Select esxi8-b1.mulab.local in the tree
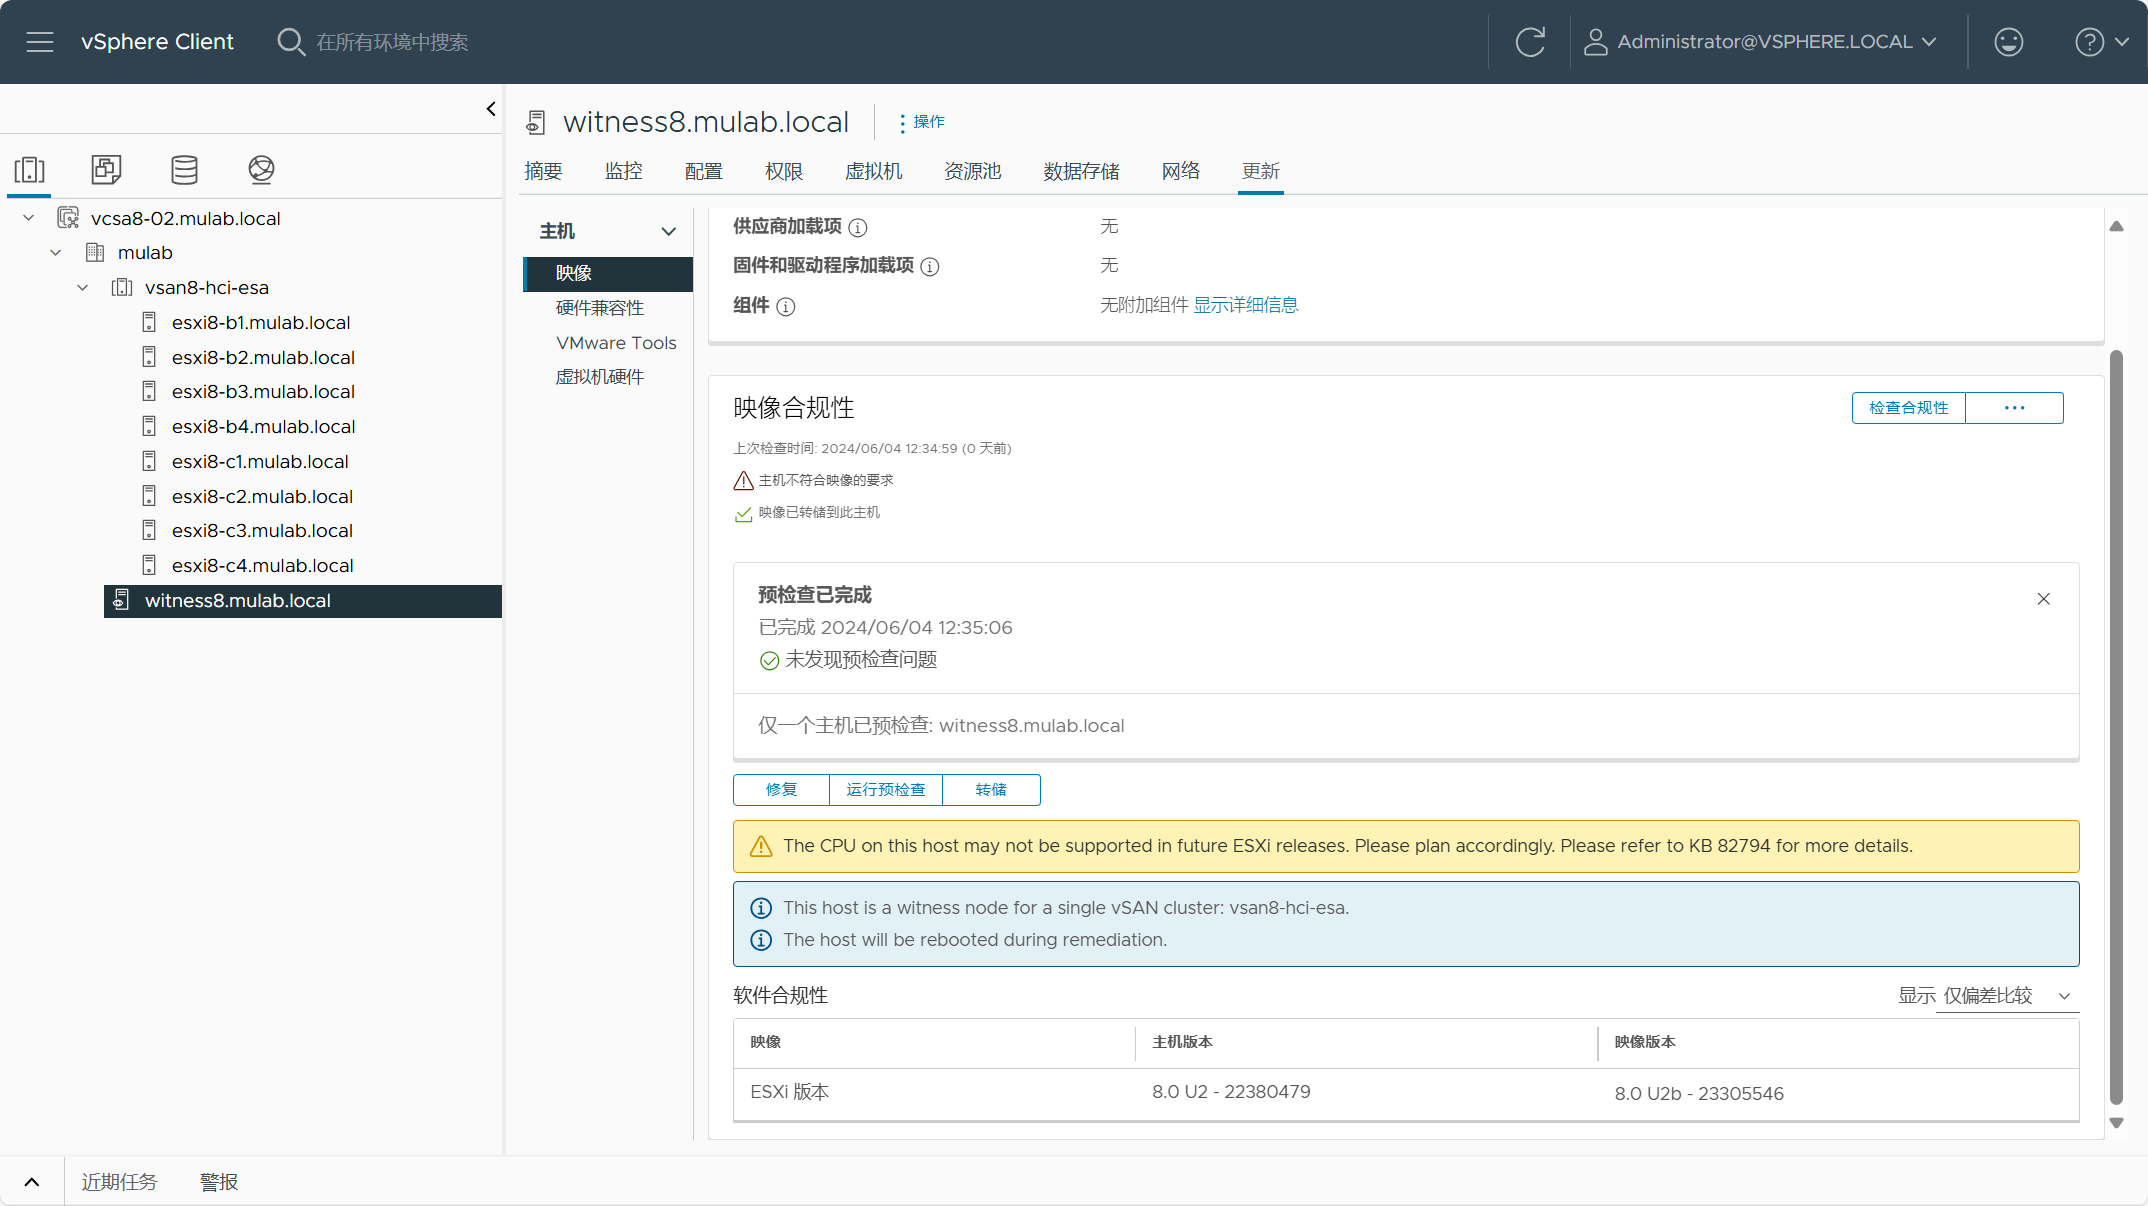This screenshot has width=2148, height=1206. pyautogui.click(x=261, y=323)
